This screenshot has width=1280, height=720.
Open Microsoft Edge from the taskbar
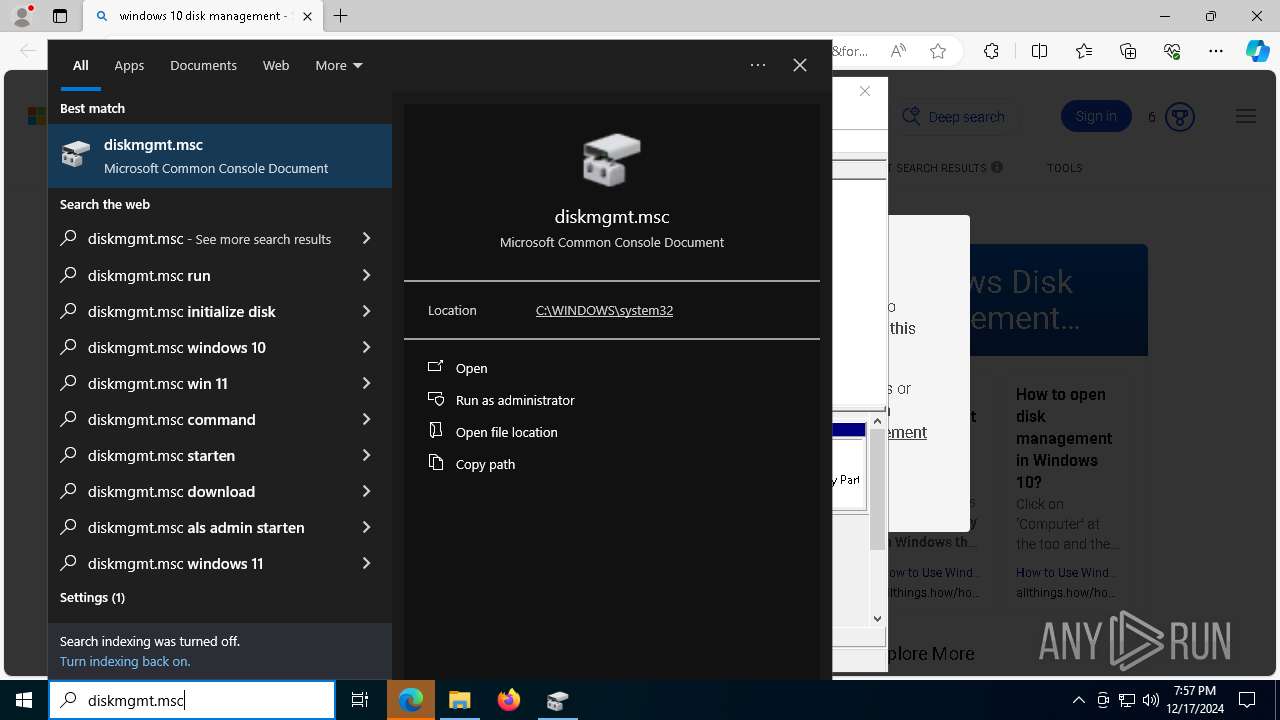(x=411, y=700)
